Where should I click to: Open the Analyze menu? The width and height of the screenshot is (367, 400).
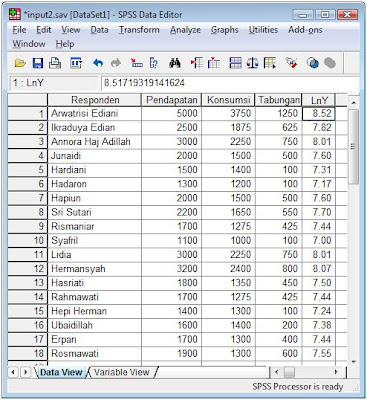185,30
